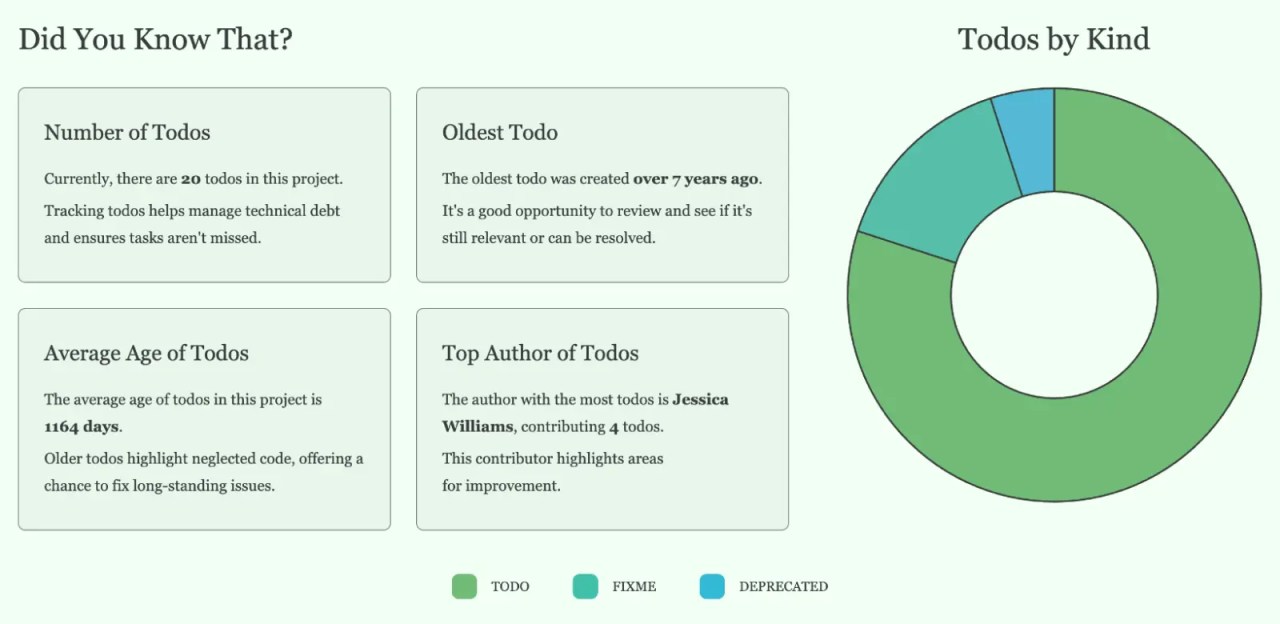The width and height of the screenshot is (1280, 624).
Task: Click the blue DEPRECATED legend swatch
Action: (x=712, y=587)
